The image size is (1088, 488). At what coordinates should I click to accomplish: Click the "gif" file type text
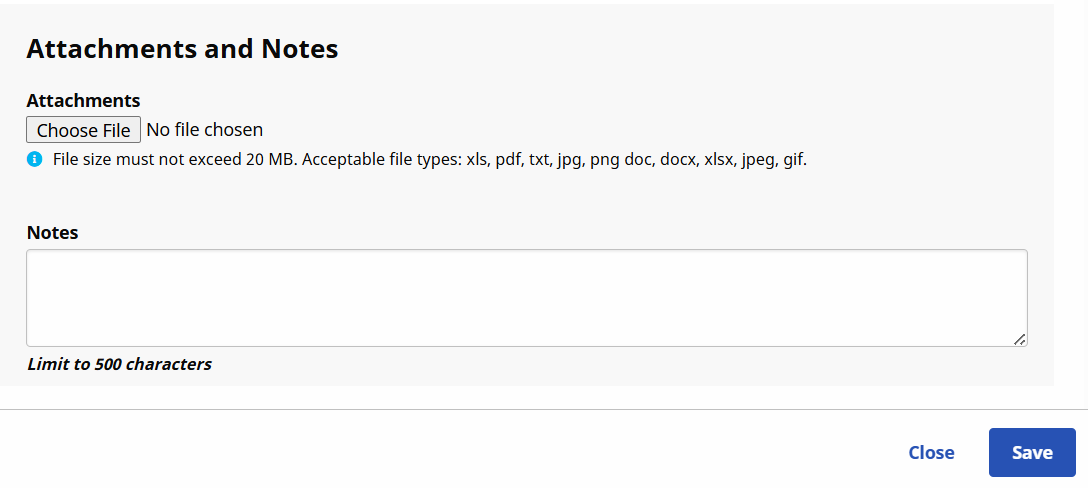(x=794, y=160)
